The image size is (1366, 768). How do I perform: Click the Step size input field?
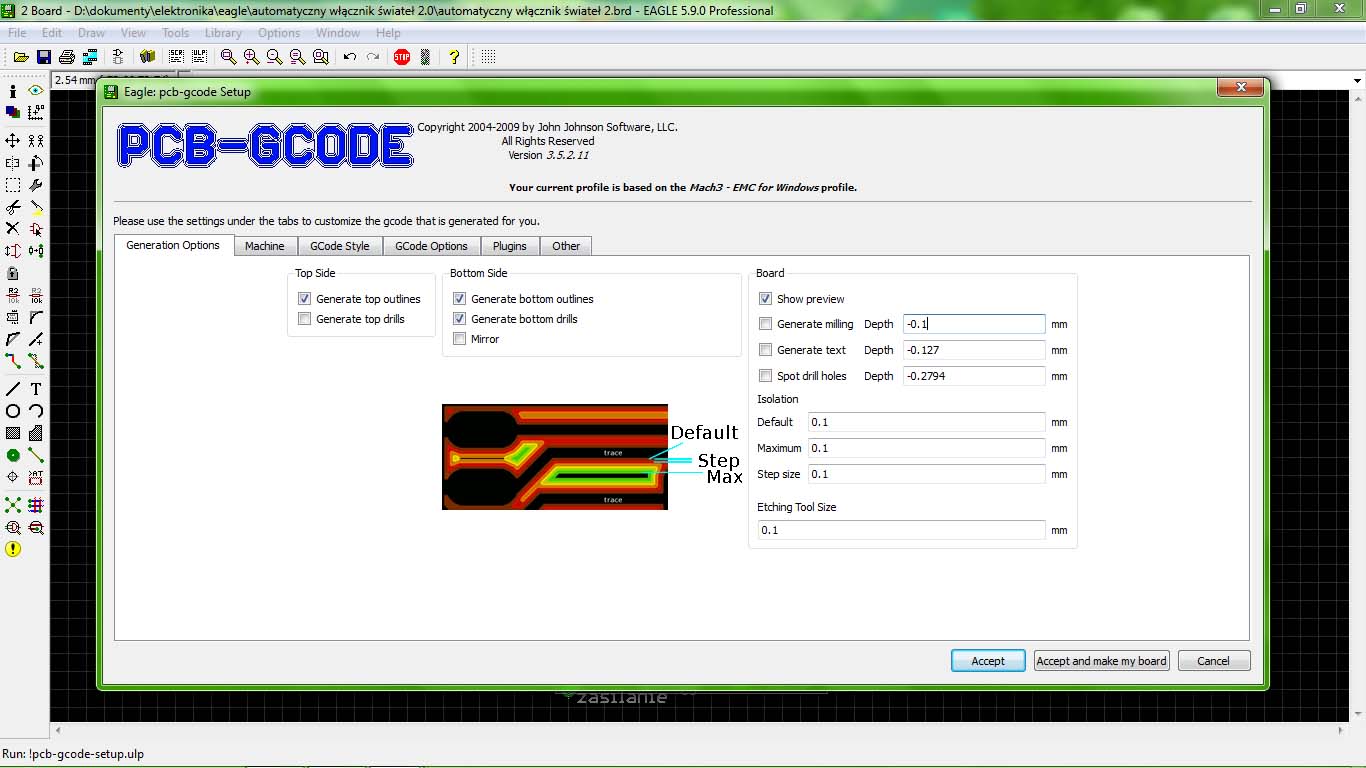[x=926, y=474]
